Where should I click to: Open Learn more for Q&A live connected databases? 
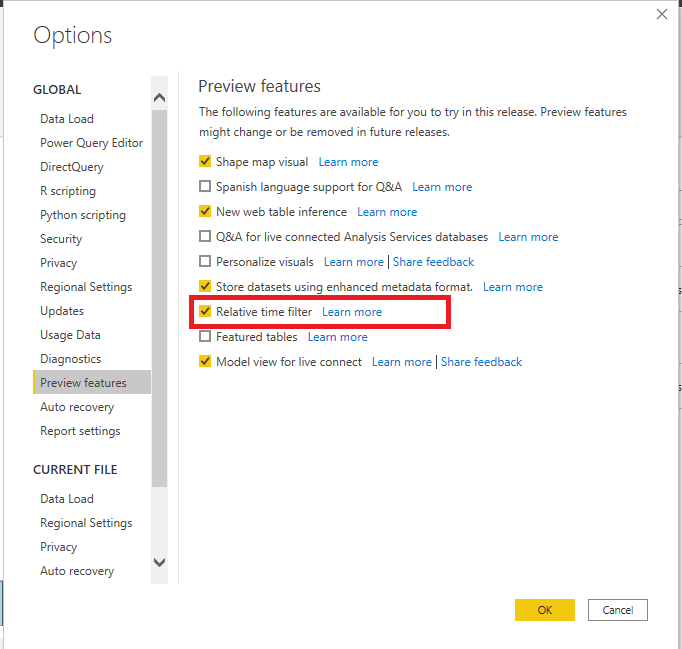[528, 237]
